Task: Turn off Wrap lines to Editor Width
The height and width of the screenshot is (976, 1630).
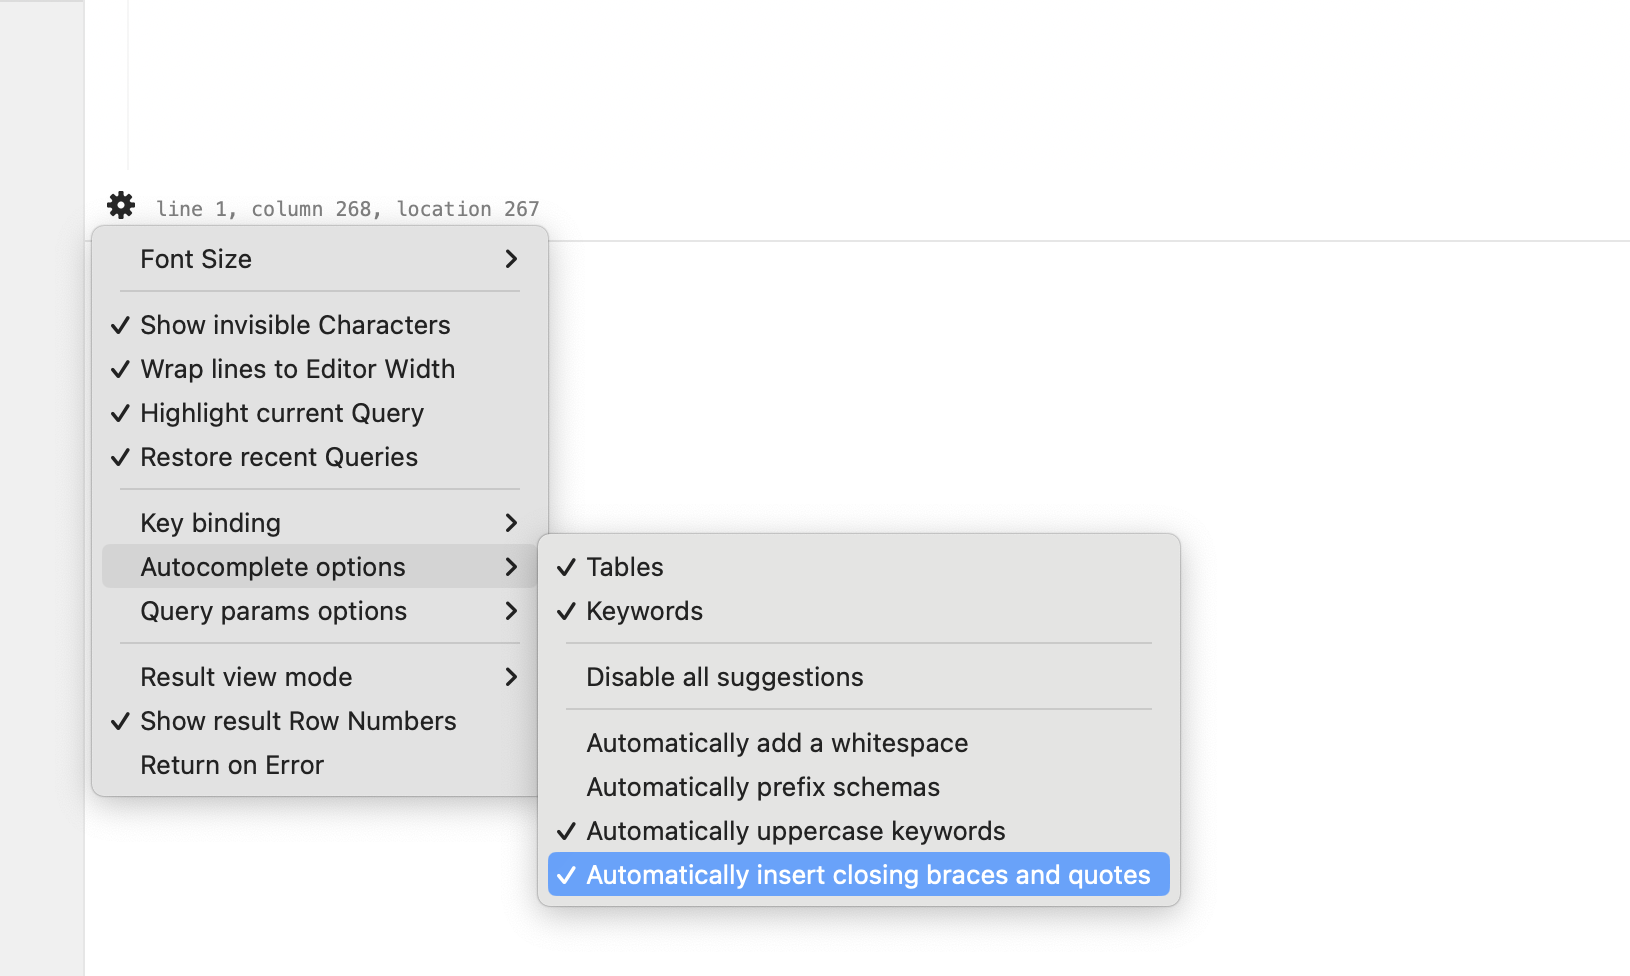Action: [x=297, y=368]
